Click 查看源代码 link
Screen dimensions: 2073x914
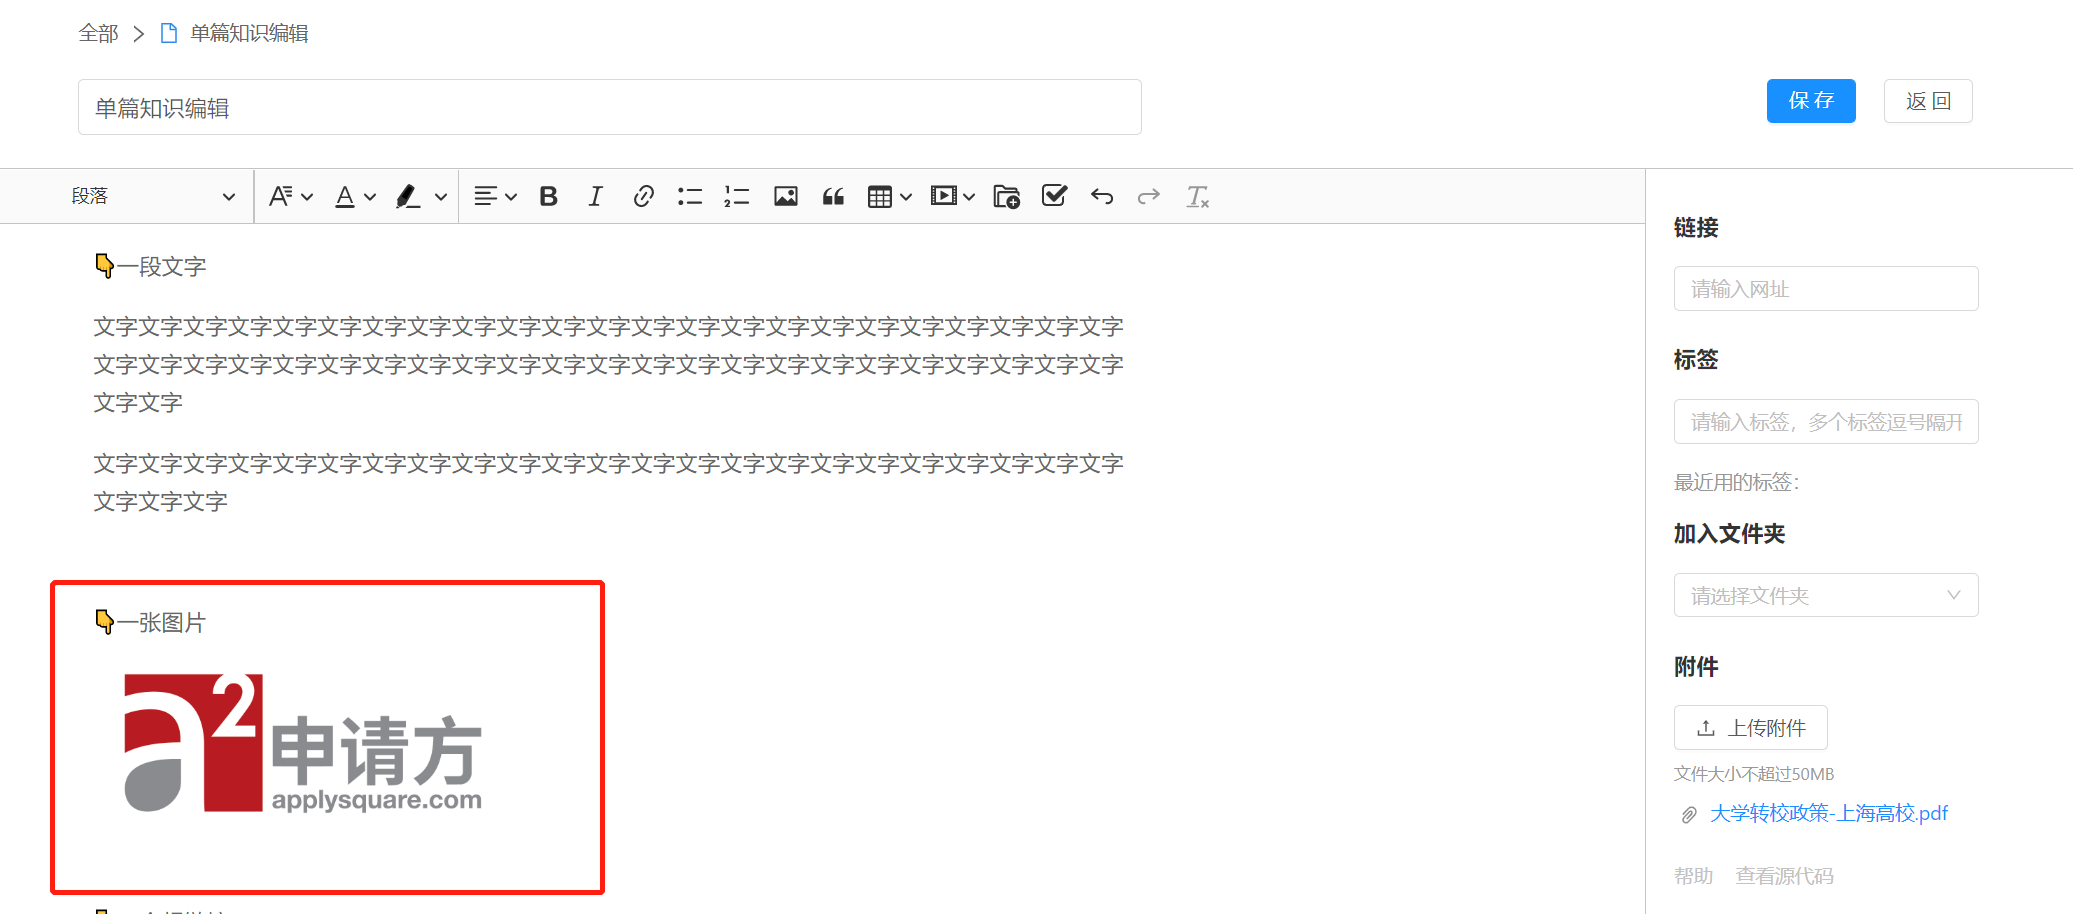click(x=1784, y=876)
